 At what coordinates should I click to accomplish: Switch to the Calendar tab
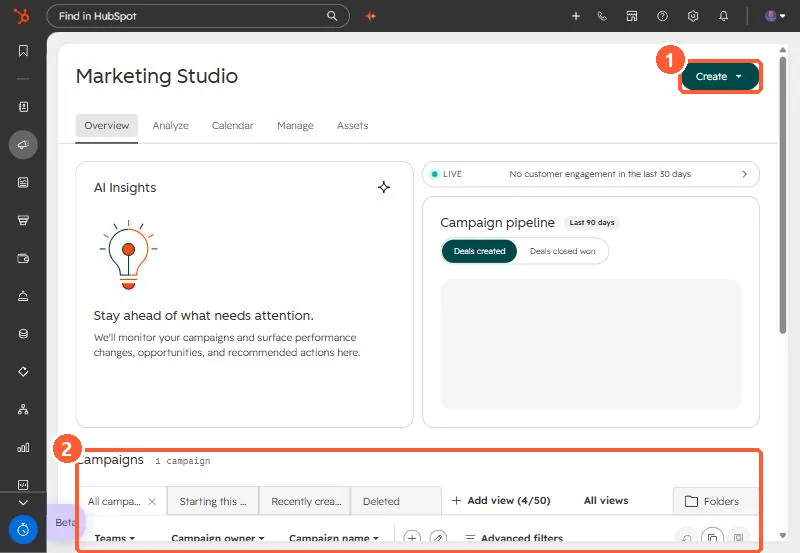click(232, 125)
